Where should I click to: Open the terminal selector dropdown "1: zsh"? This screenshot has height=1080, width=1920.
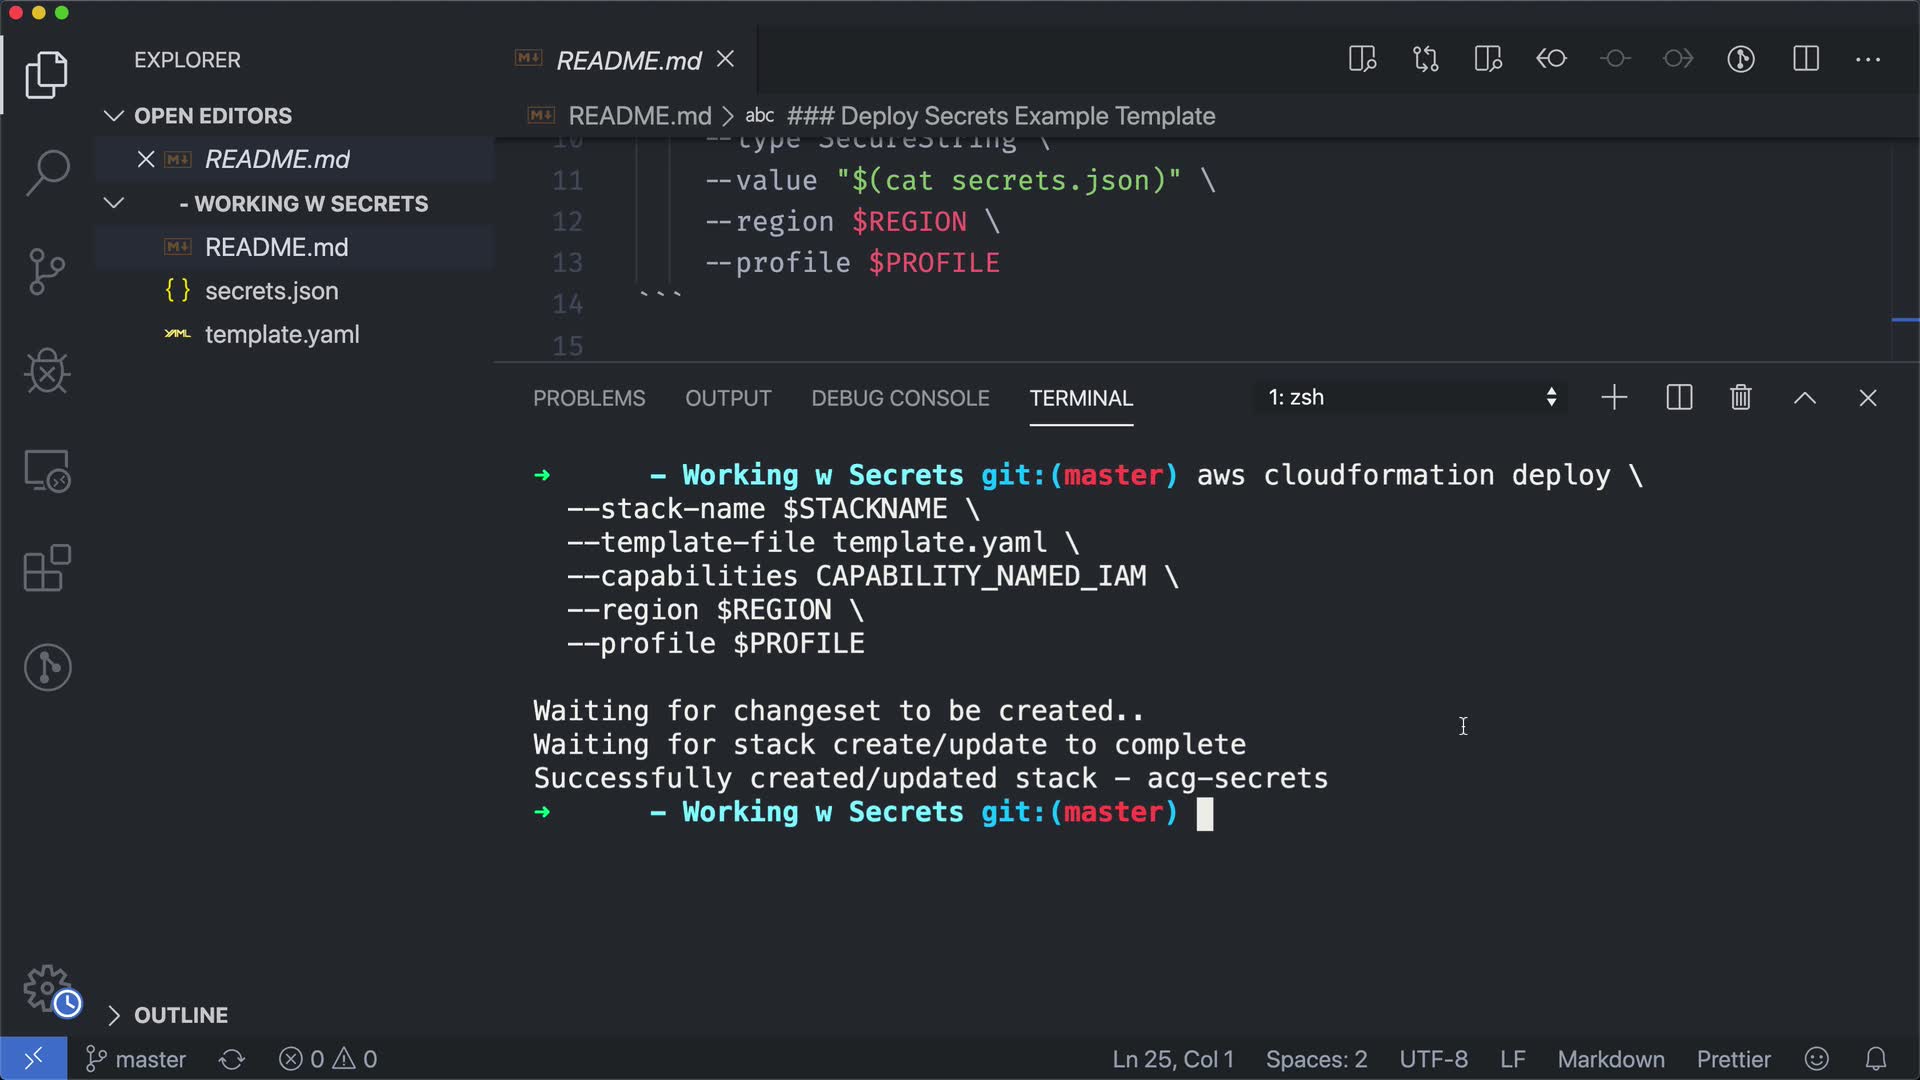tap(1410, 398)
